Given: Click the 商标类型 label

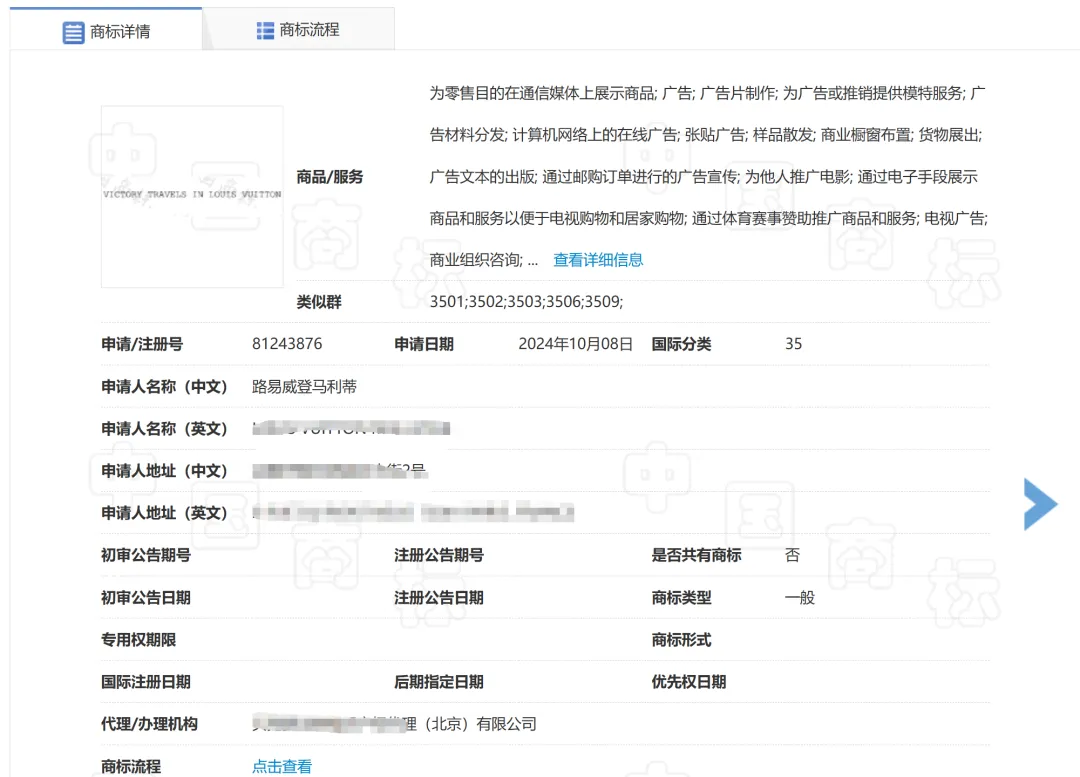Looking at the screenshot, I should 681,597.
